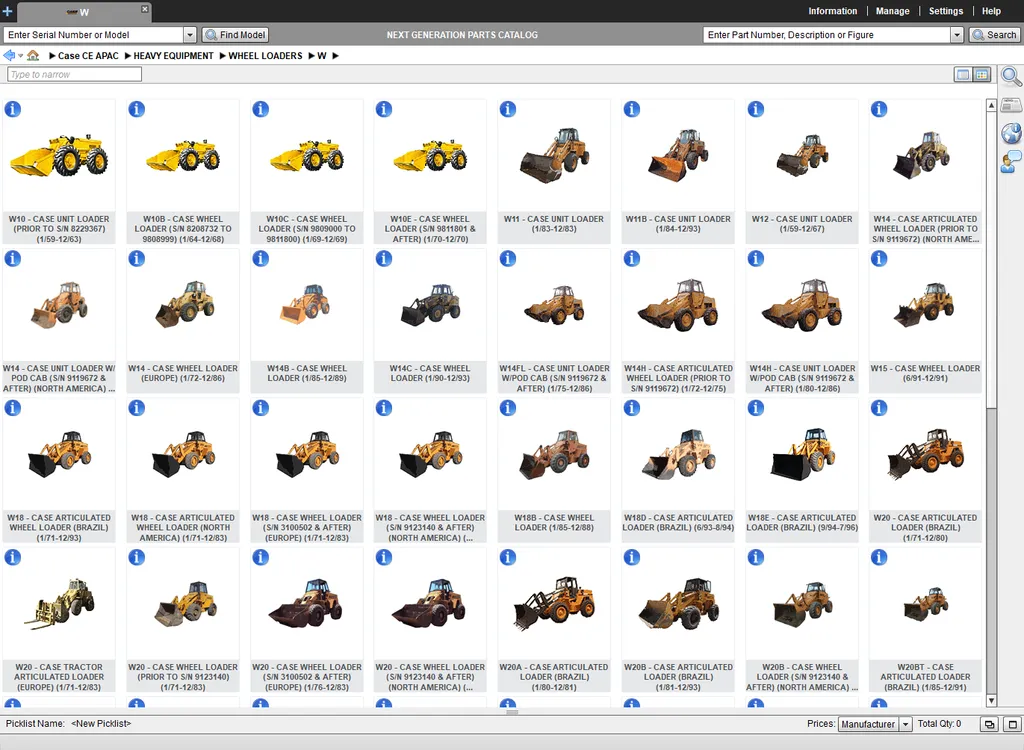Image resolution: width=1024 pixels, height=750 pixels.
Task: Click the W11B - CASE UNIT LOADER caption
Action: click(x=678, y=224)
